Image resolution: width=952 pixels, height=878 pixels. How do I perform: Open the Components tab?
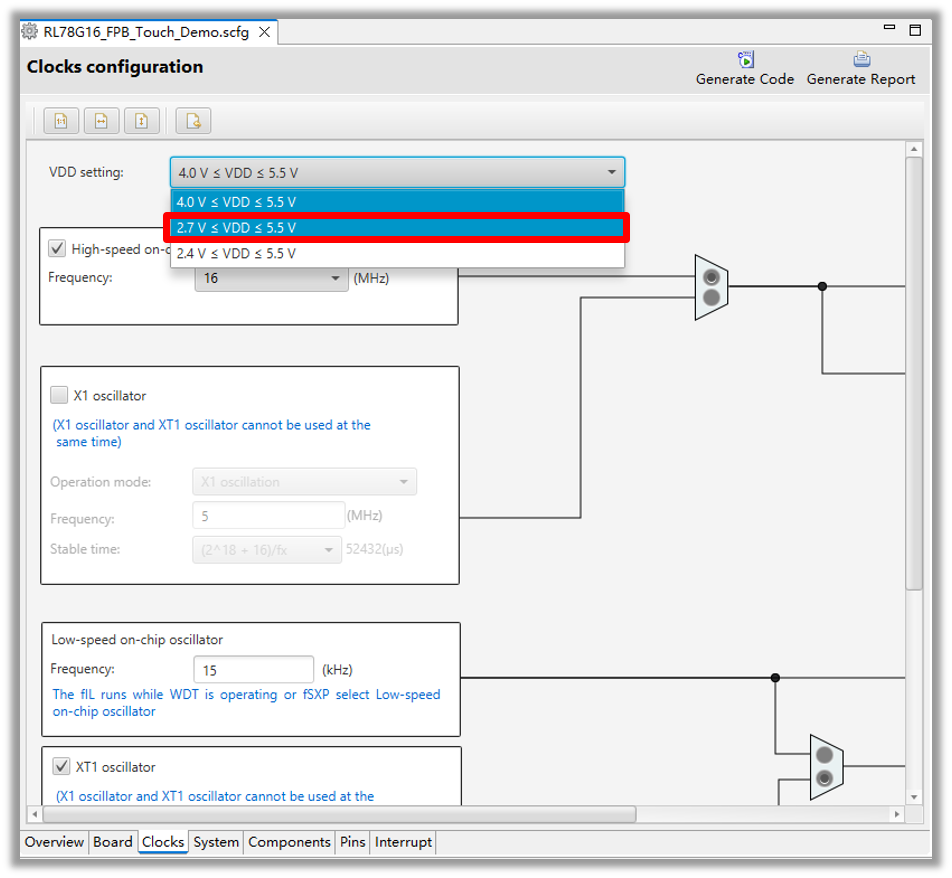click(289, 842)
